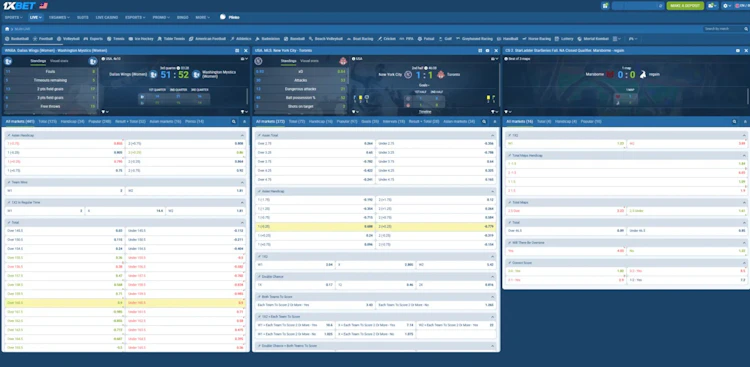Select Beach Volleyball in sports bar
This screenshot has height=367, width=750.
326,39
